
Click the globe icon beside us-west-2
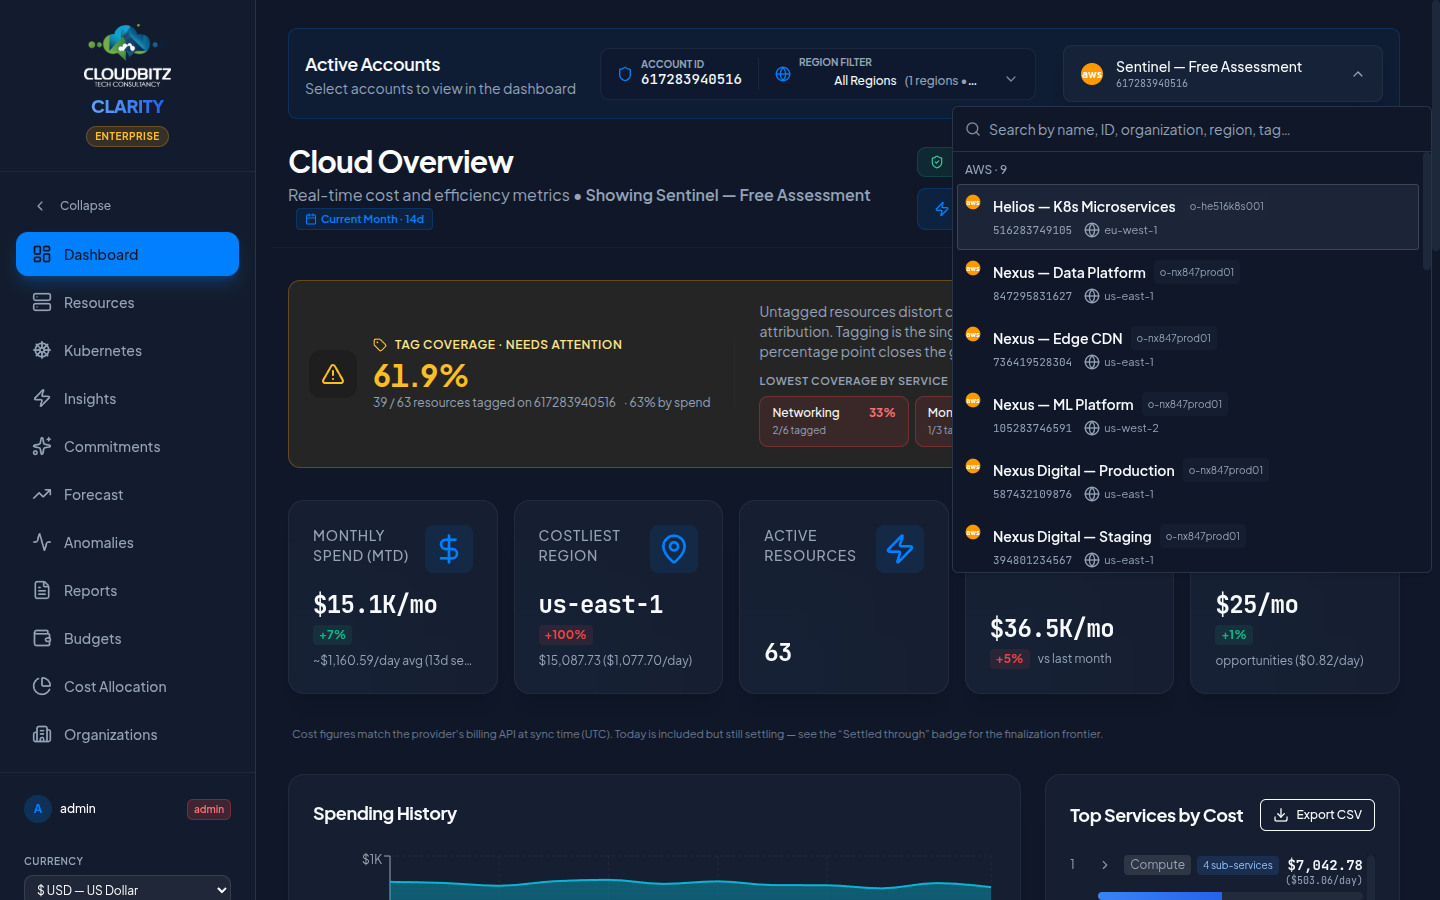(x=1092, y=428)
